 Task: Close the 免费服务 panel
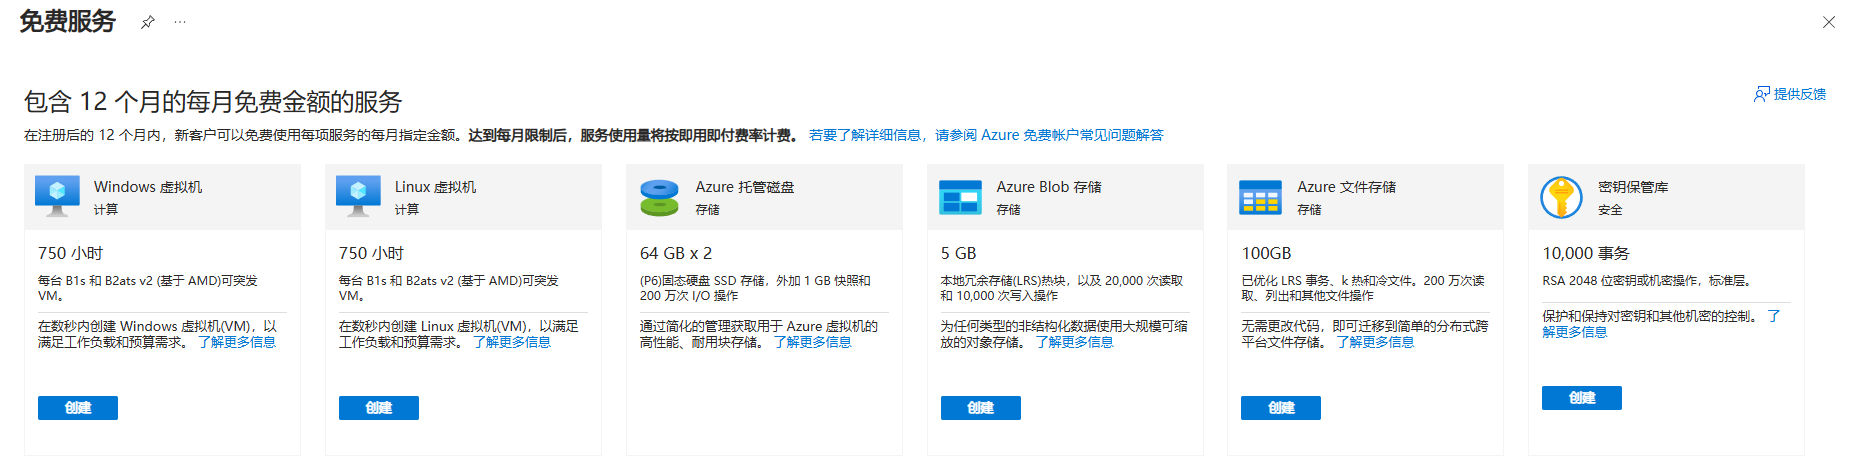pos(1829,22)
